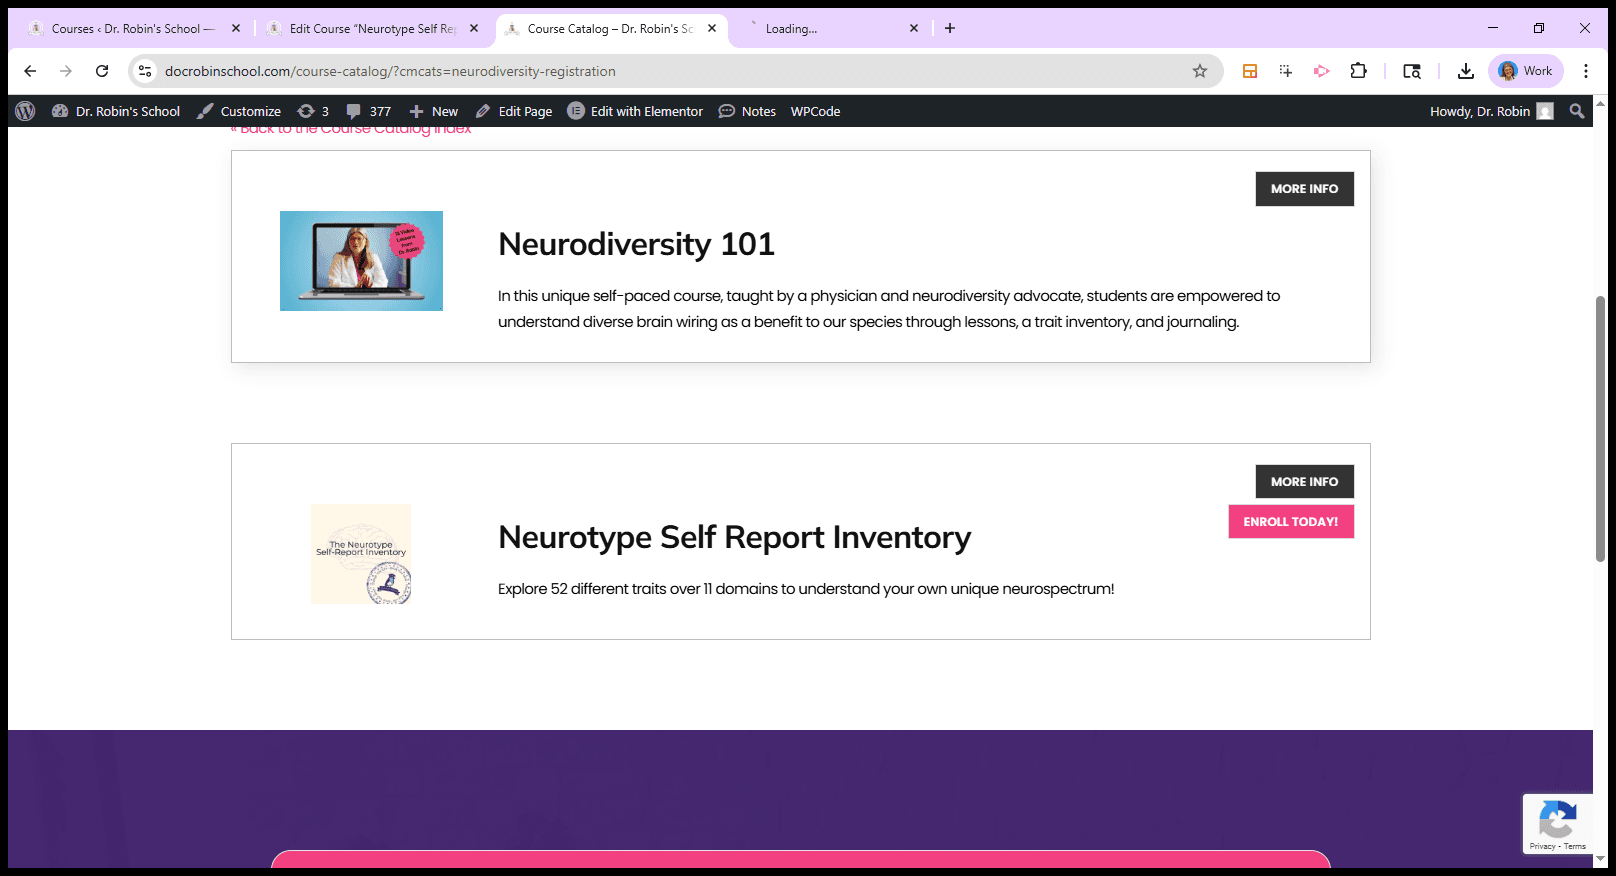
Task: Click Edit with Elementor
Action: coord(635,111)
